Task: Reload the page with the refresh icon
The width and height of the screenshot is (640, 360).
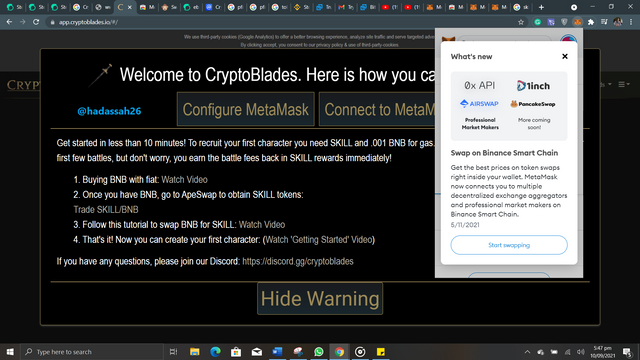Action: coord(36,22)
